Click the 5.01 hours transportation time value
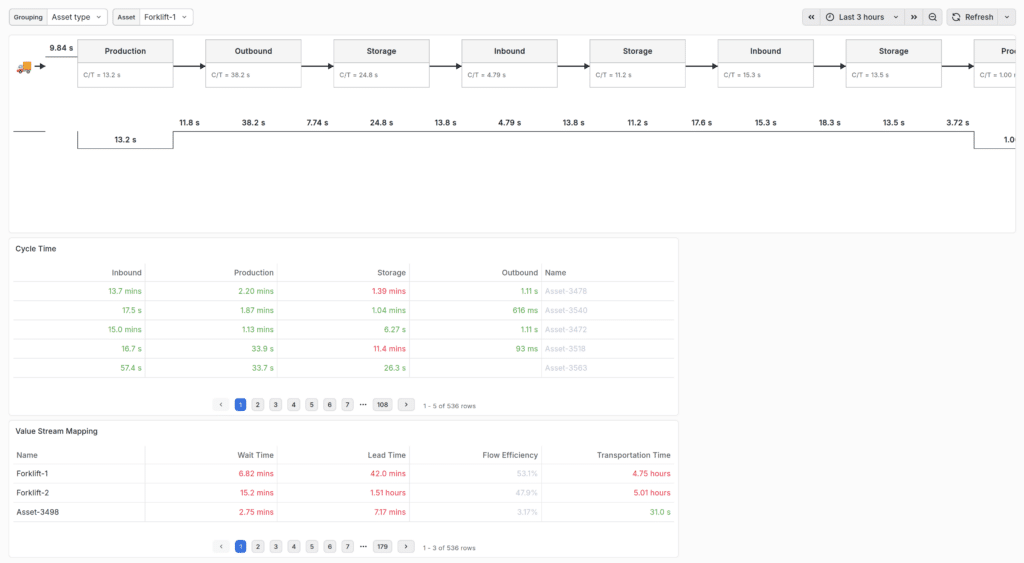Screen dimensions: 1024x563 (652, 492)
